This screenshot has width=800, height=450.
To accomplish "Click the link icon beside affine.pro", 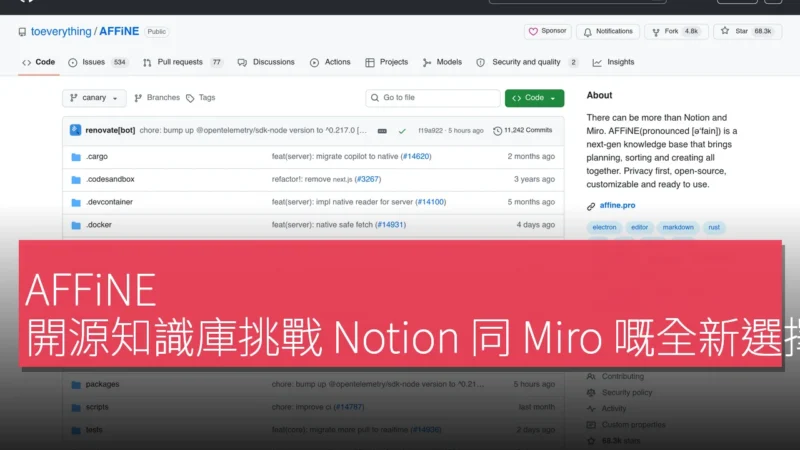I will (x=591, y=206).
